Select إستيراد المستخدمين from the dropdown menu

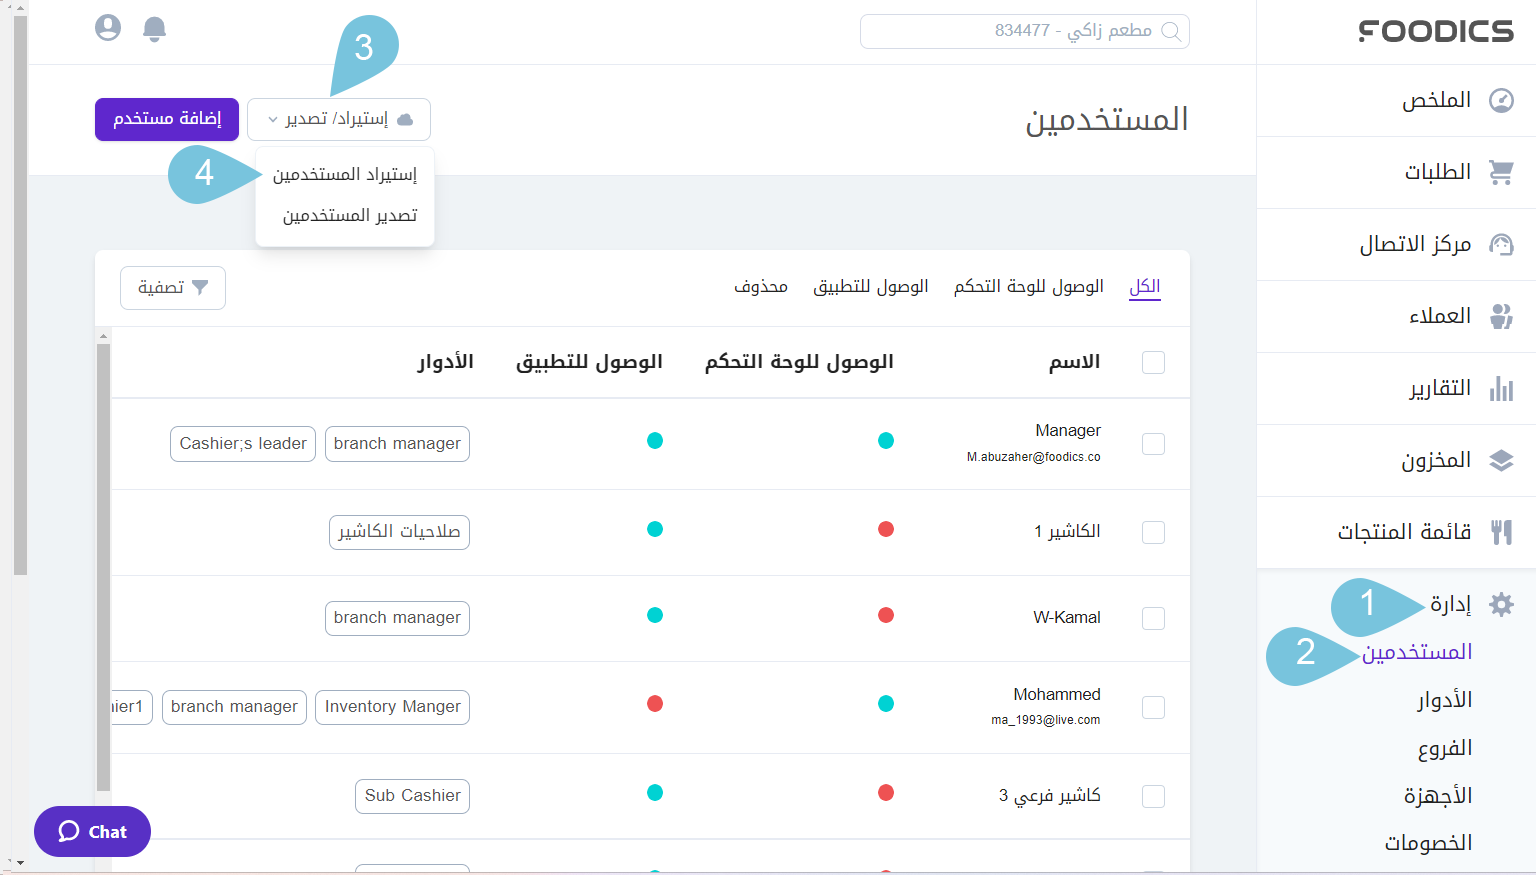coord(344,172)
